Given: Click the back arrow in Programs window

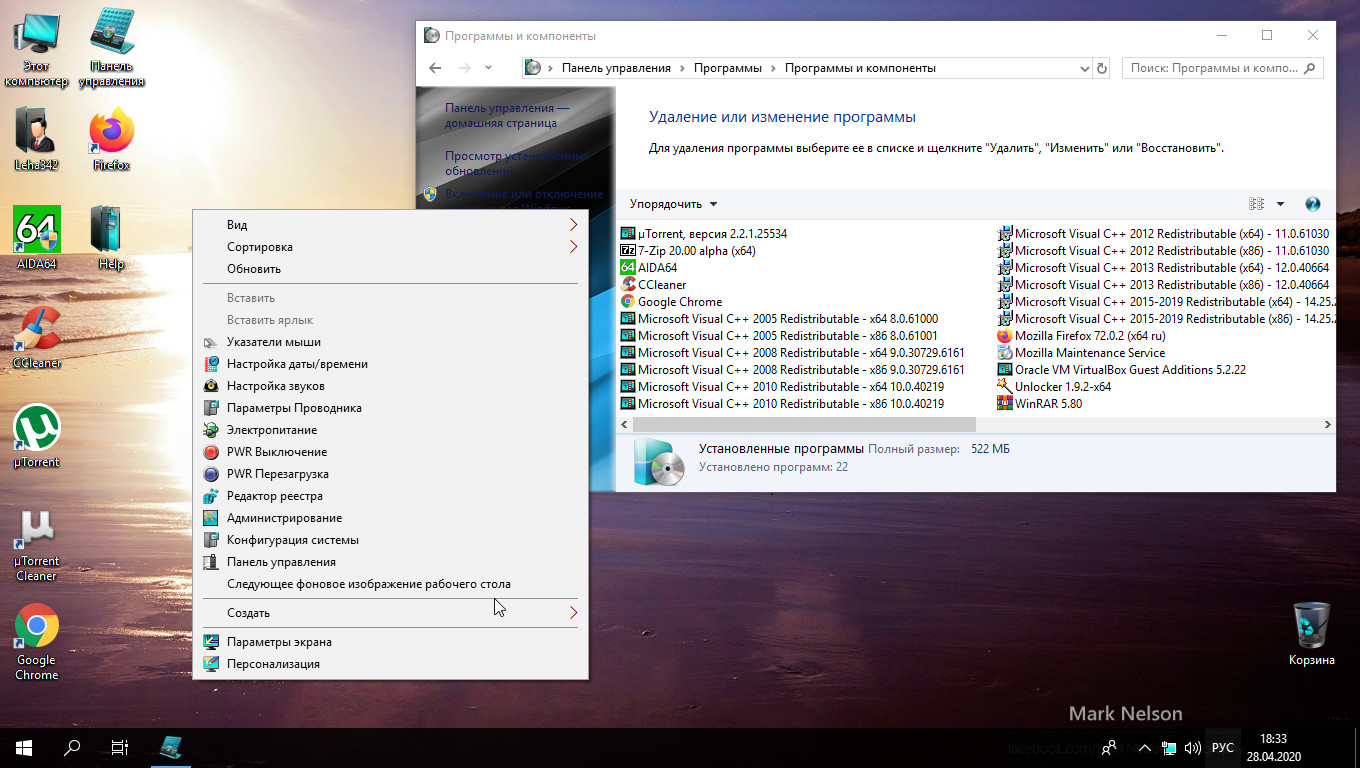Looking at the screenshot, I should tap(435, 68).
